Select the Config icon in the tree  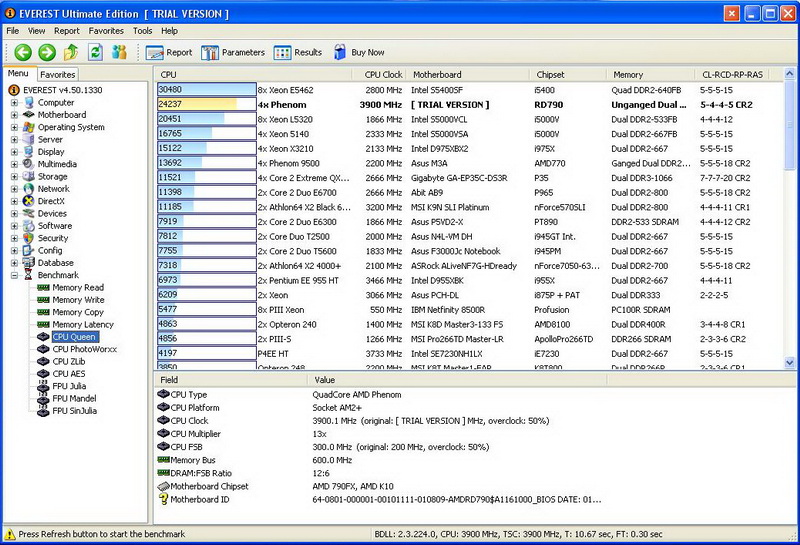29,251
